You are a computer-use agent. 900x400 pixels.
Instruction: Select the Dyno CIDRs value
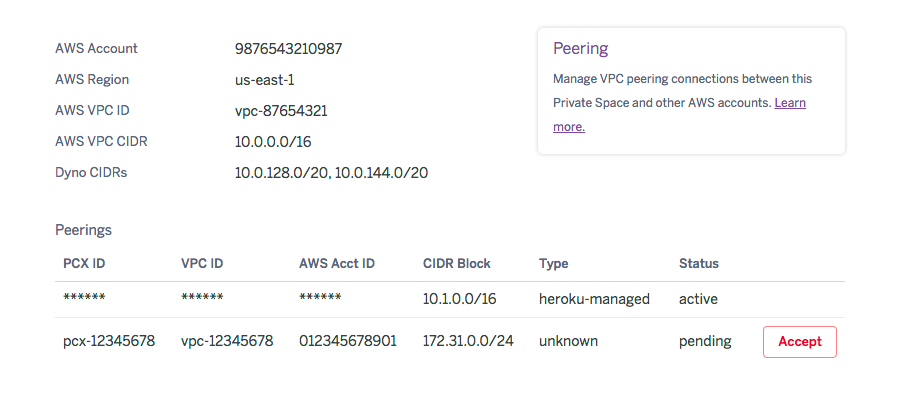point(331,173)
